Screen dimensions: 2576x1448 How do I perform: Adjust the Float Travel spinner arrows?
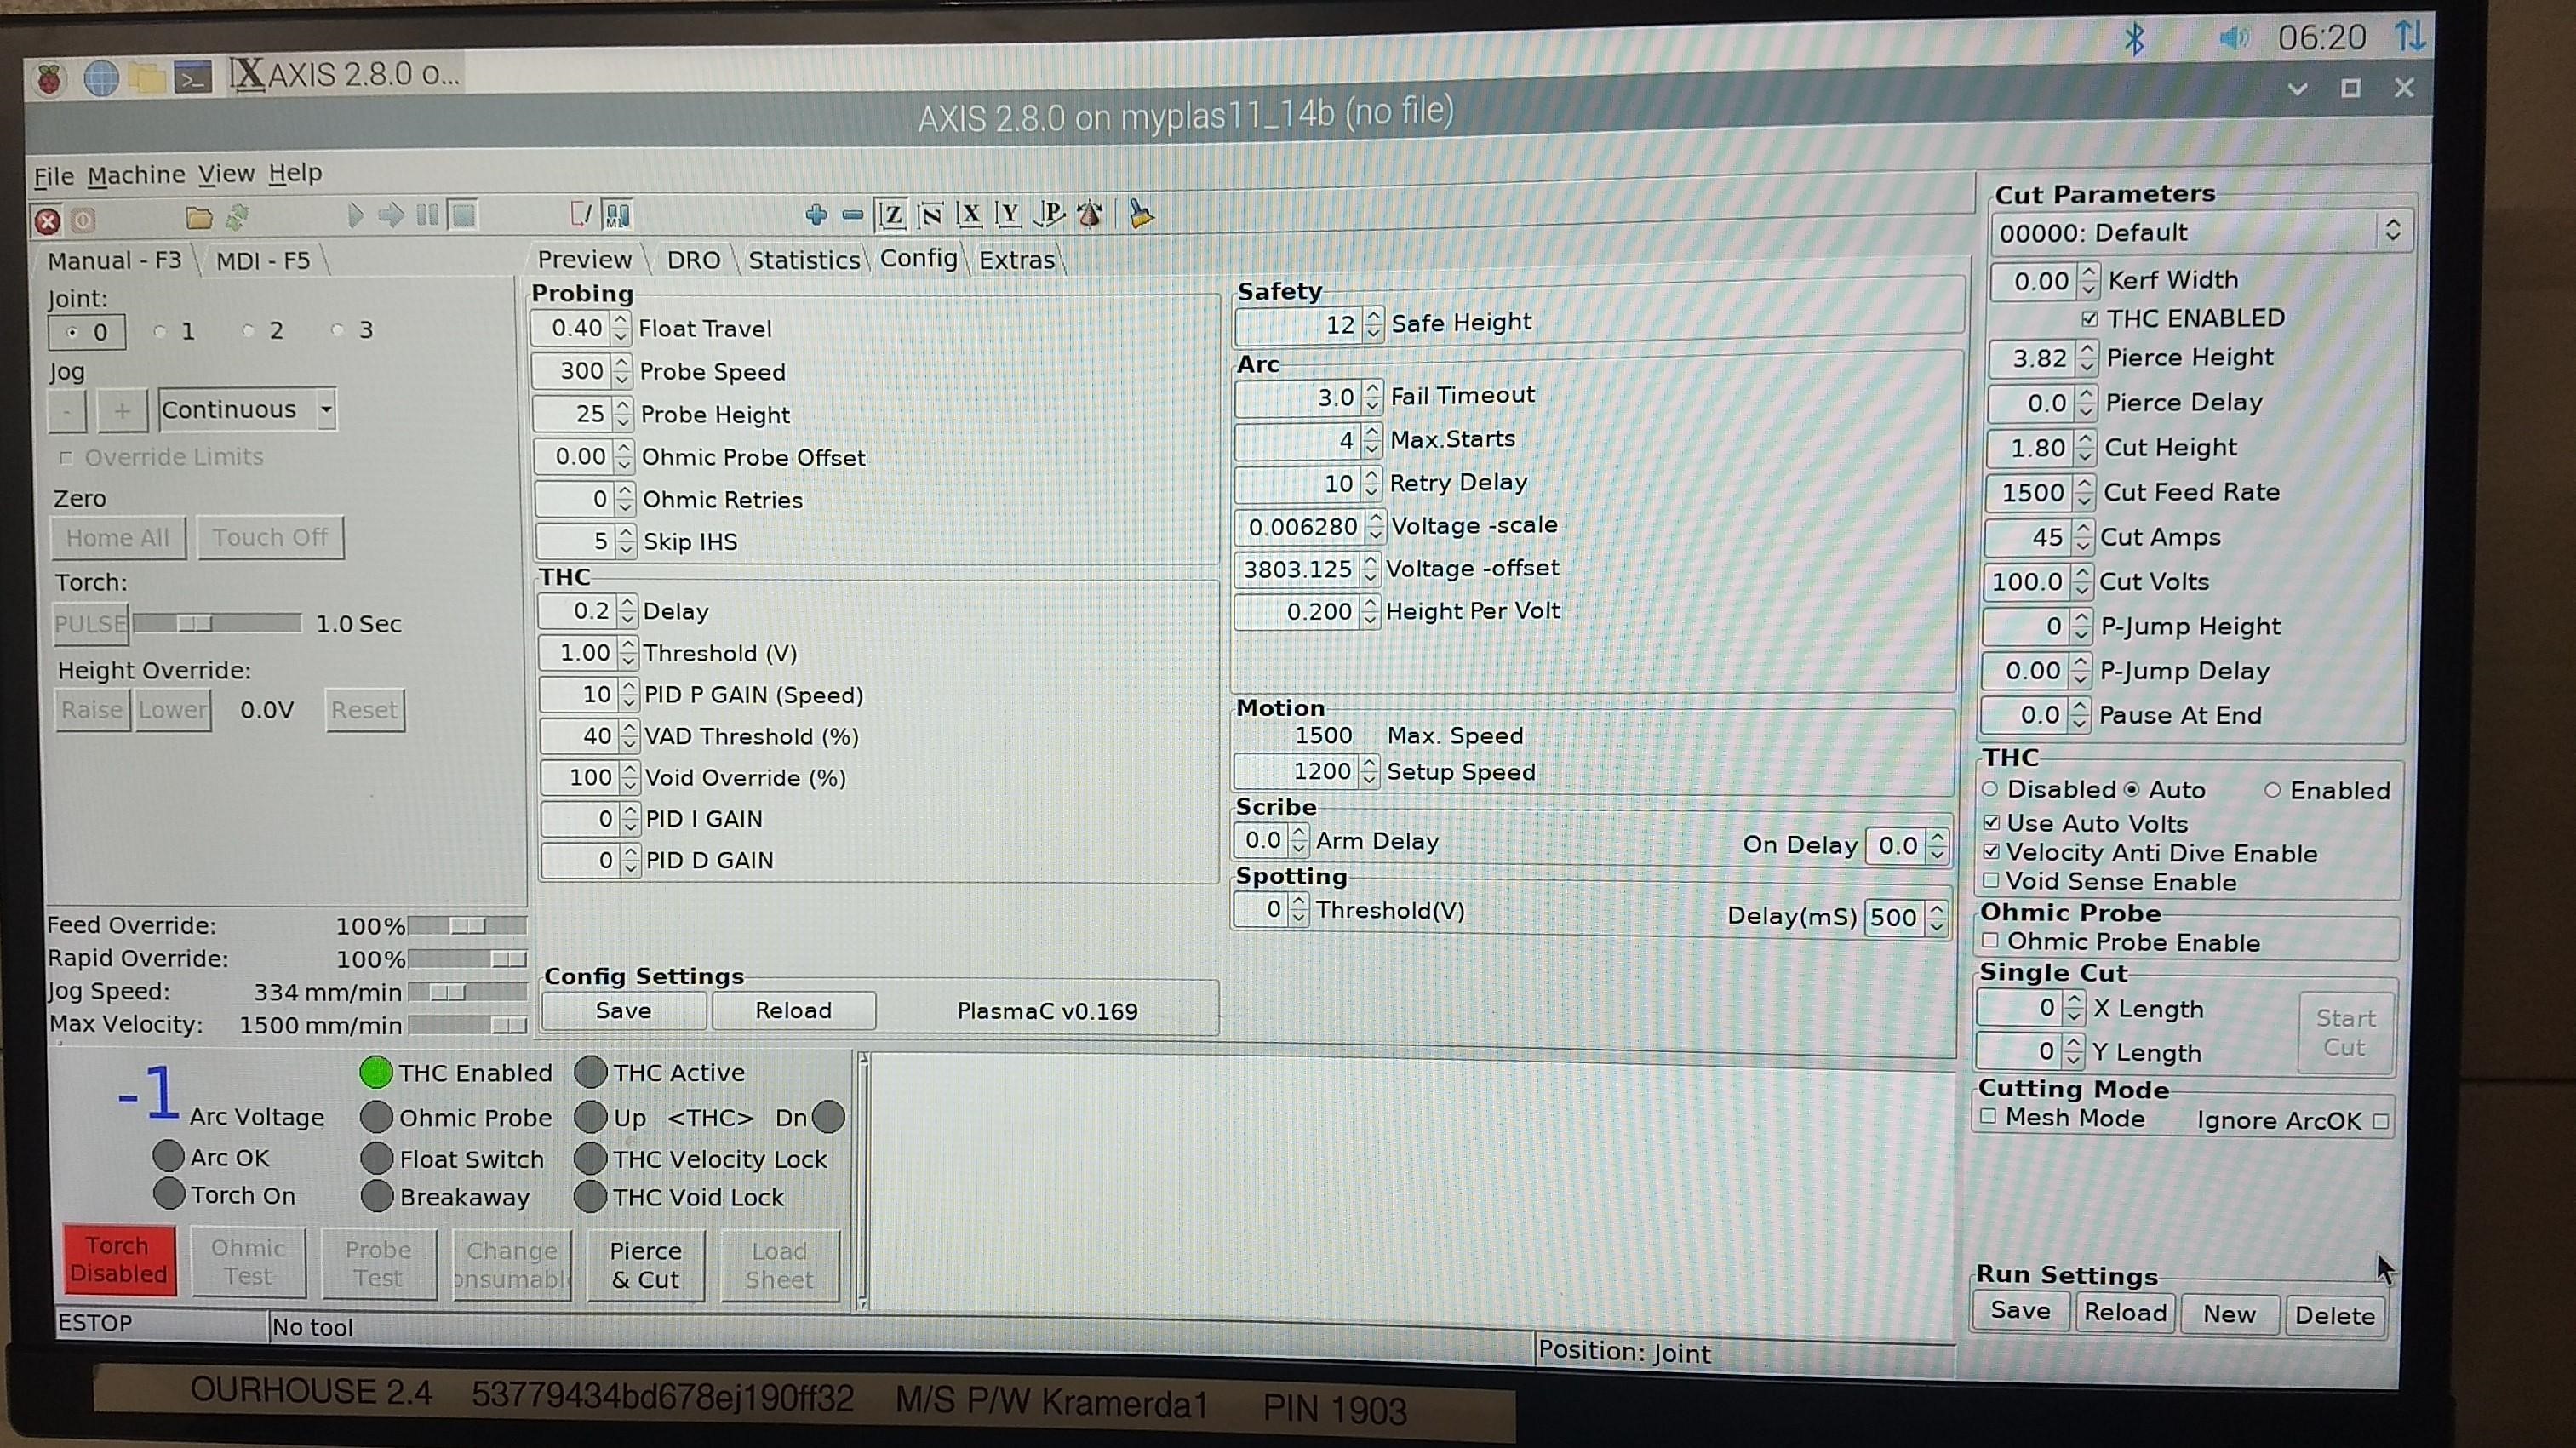(621, 328)
